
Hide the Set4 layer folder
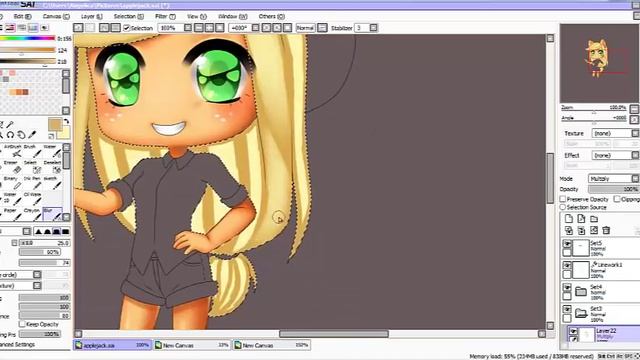pyautogui.click(x=567, y=287)
